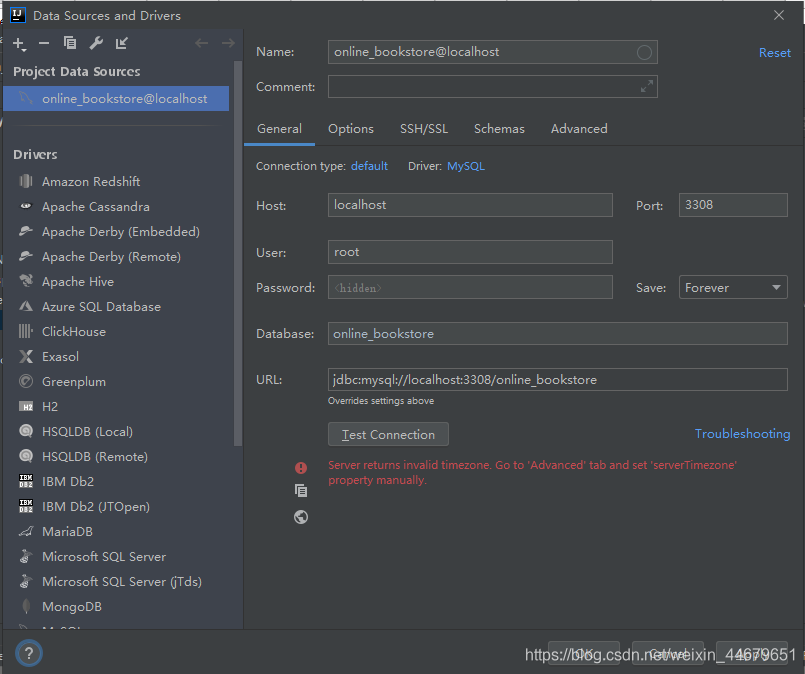Remove selected data source with minus icon
The height and width of the screenshot is (674, 805).
pyautogui.click(x=44, y=43)
